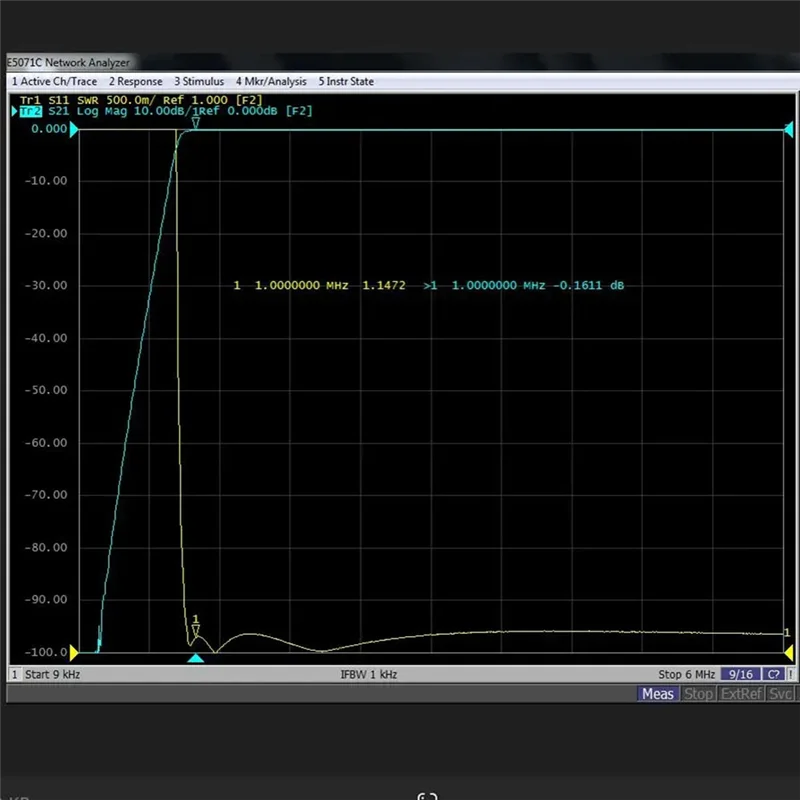Viewport: 800px width, 800px height.
Task: Click the cyan marker triangle on the frequency axis
Action: 196,658
